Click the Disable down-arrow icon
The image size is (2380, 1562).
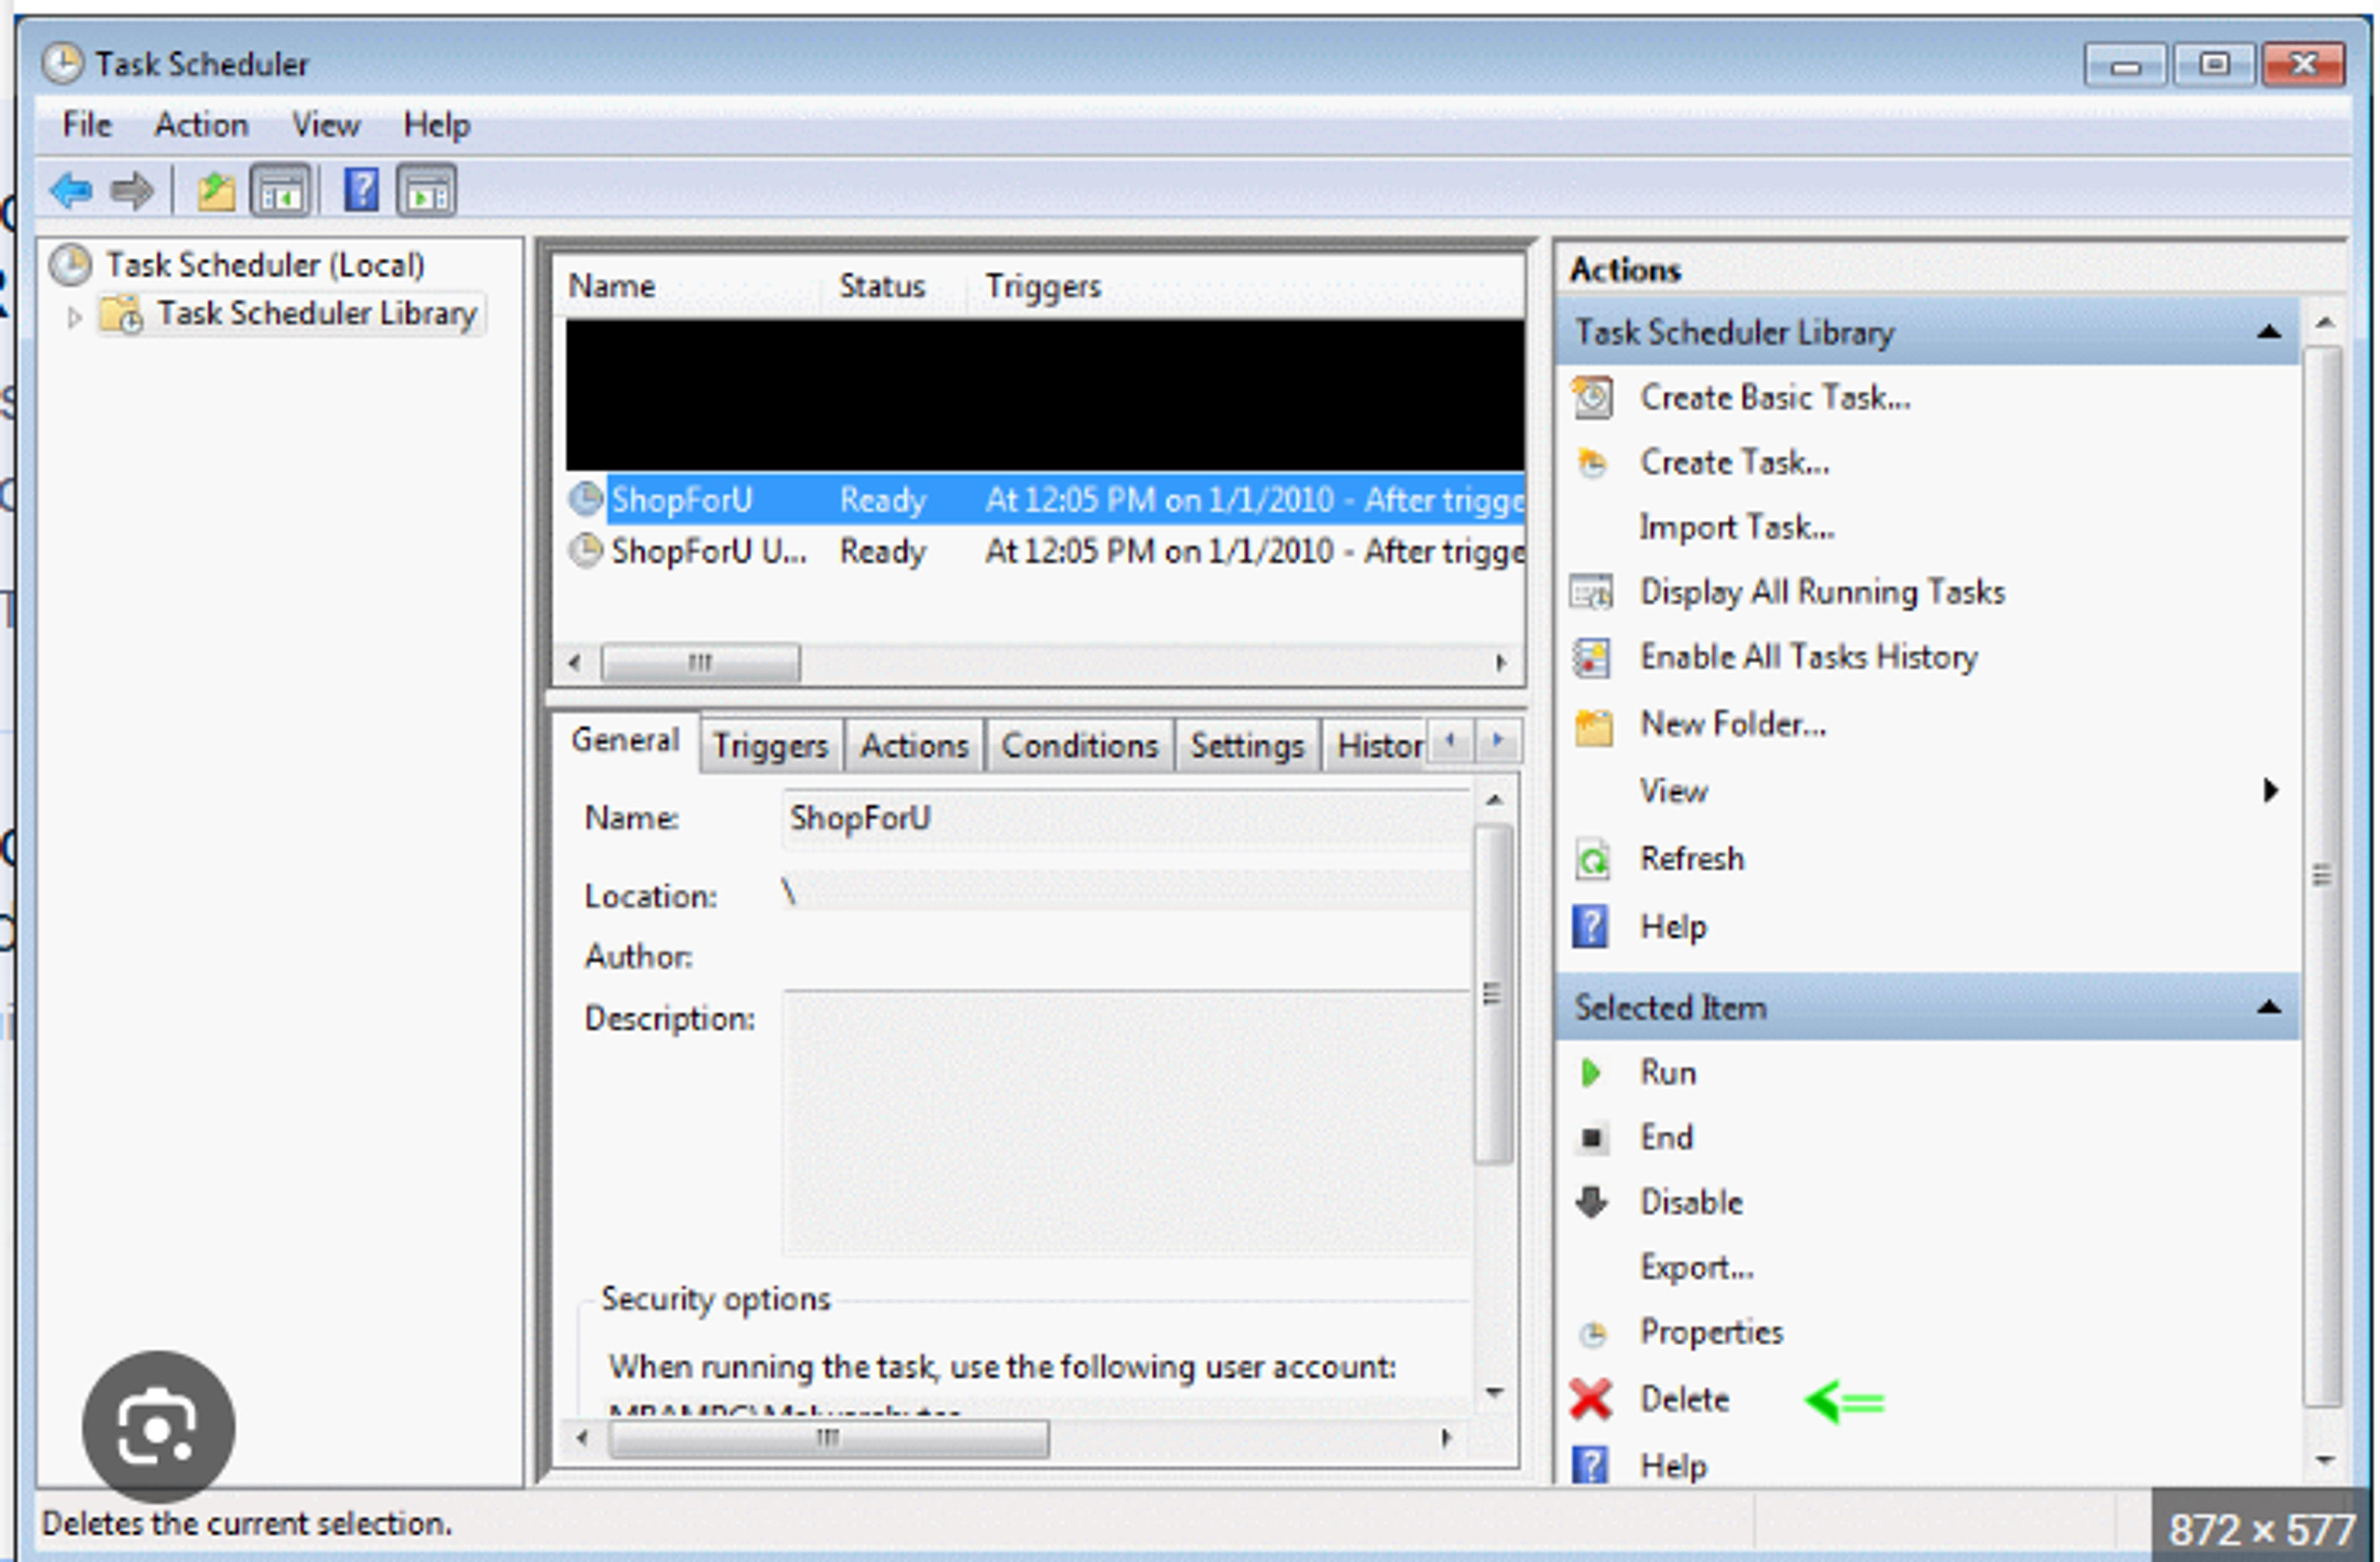(x=1591, y=1202)
